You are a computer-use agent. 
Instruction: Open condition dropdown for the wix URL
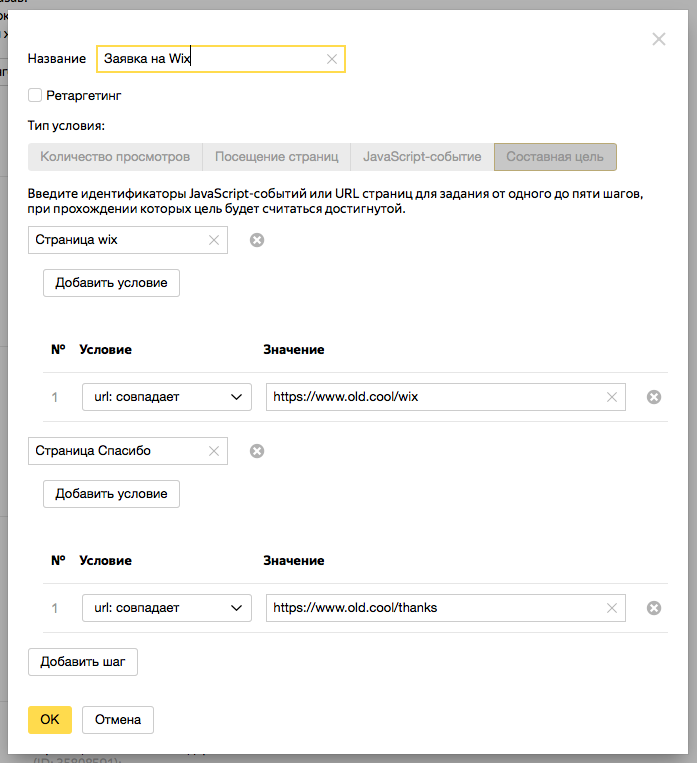point(166,397)
